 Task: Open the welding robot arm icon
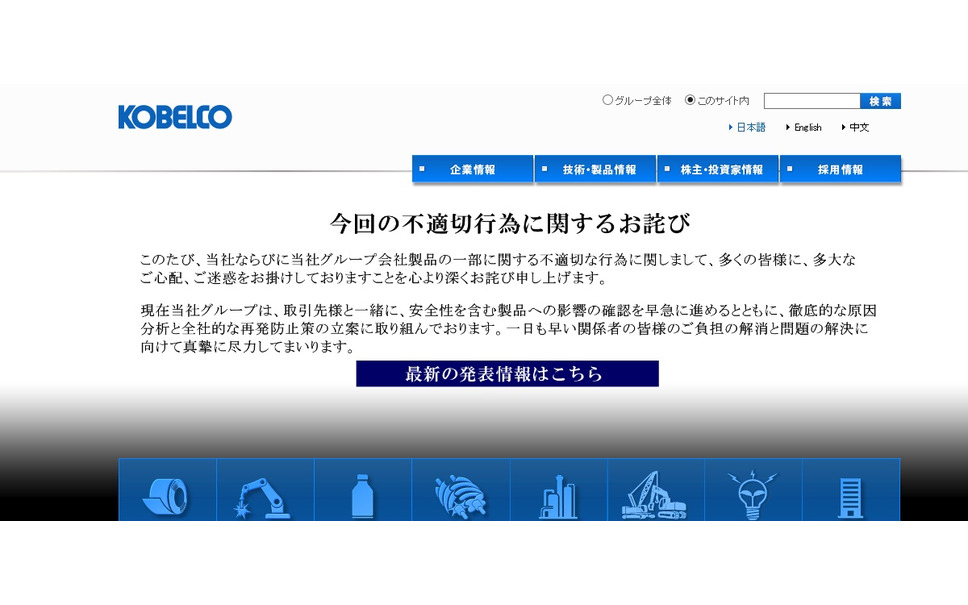[265, 493]
